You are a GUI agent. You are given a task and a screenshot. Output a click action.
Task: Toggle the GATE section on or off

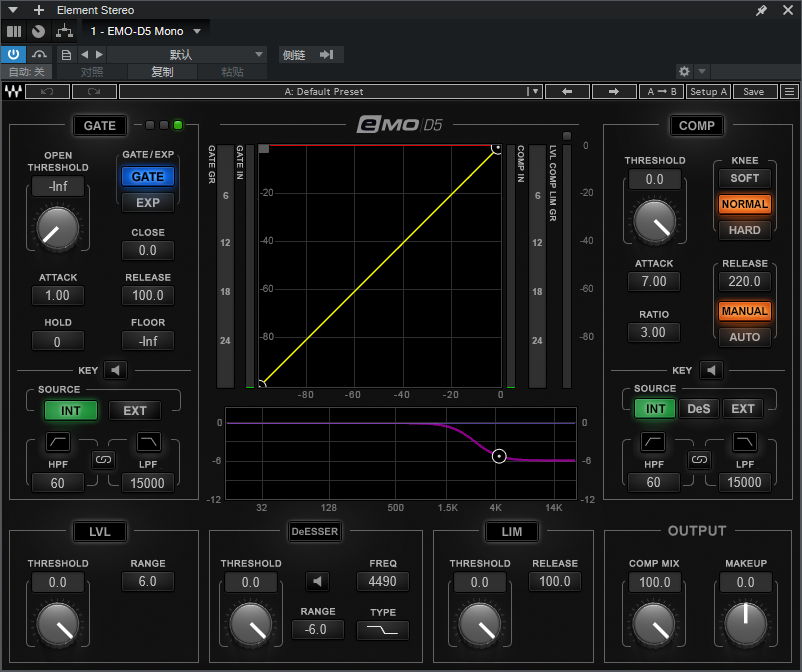100,126
